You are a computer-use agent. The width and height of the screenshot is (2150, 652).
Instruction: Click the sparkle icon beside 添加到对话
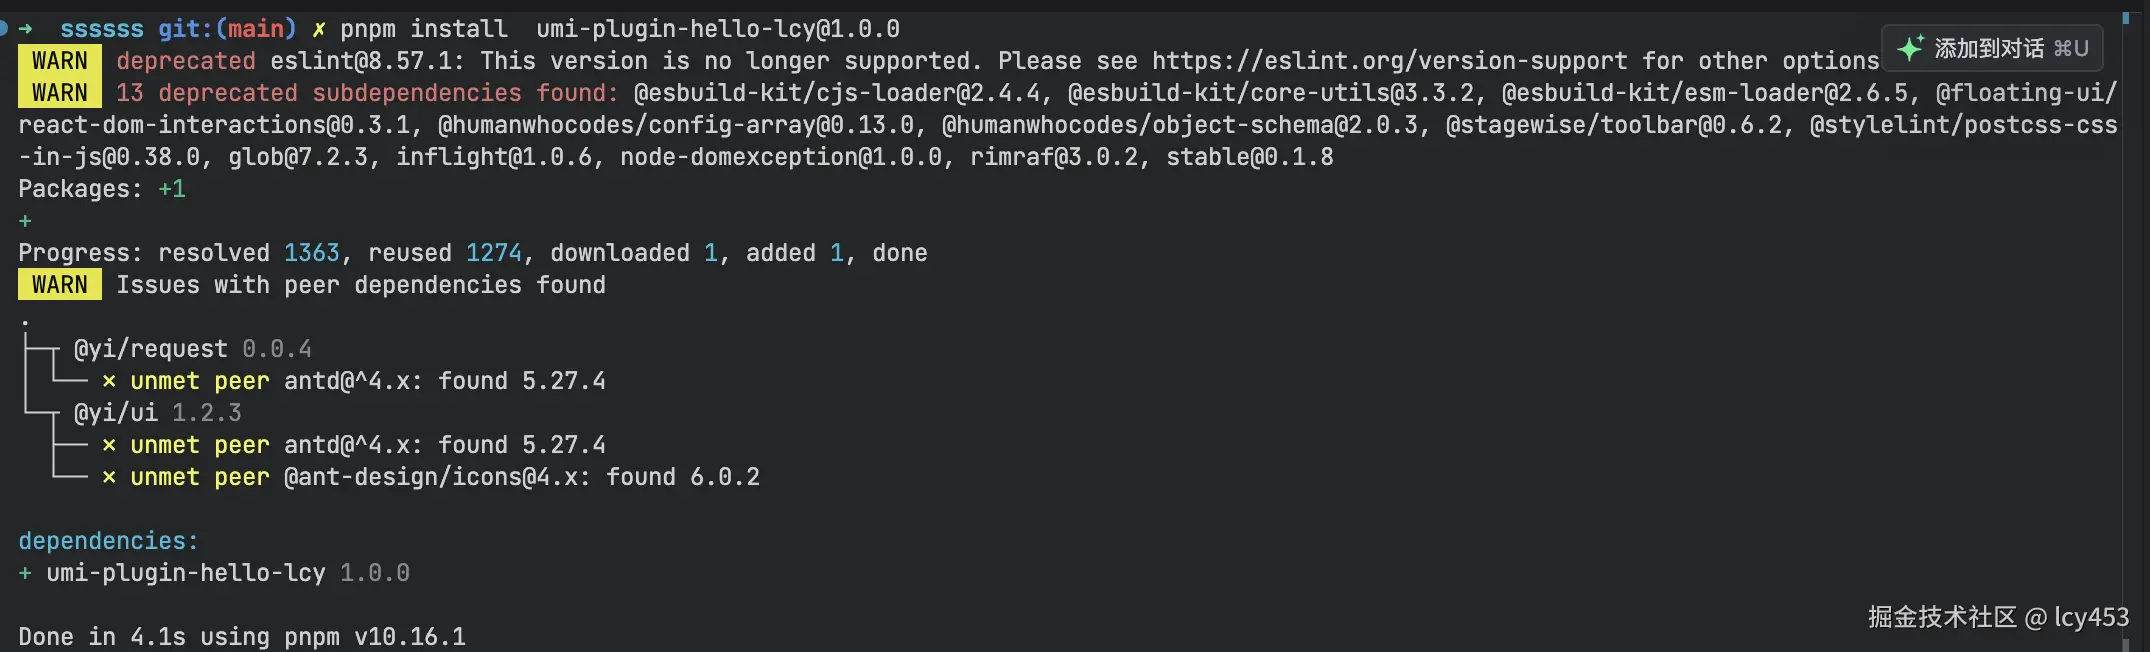[x=1911, y=48]
